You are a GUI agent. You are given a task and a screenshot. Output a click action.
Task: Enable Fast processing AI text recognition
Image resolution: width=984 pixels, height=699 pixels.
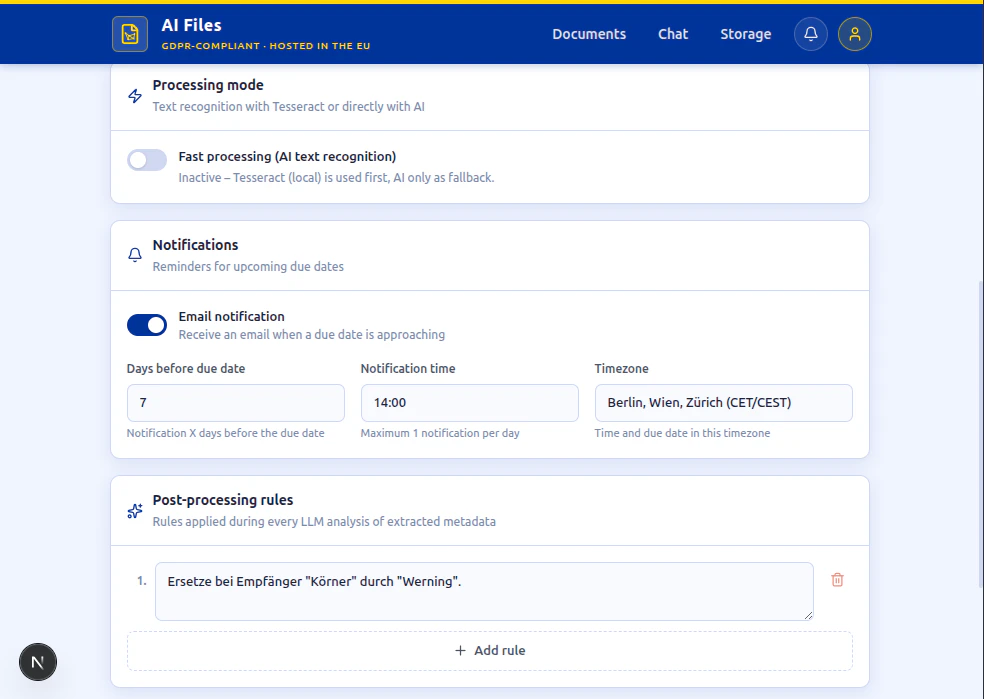(x=146, y=160)
